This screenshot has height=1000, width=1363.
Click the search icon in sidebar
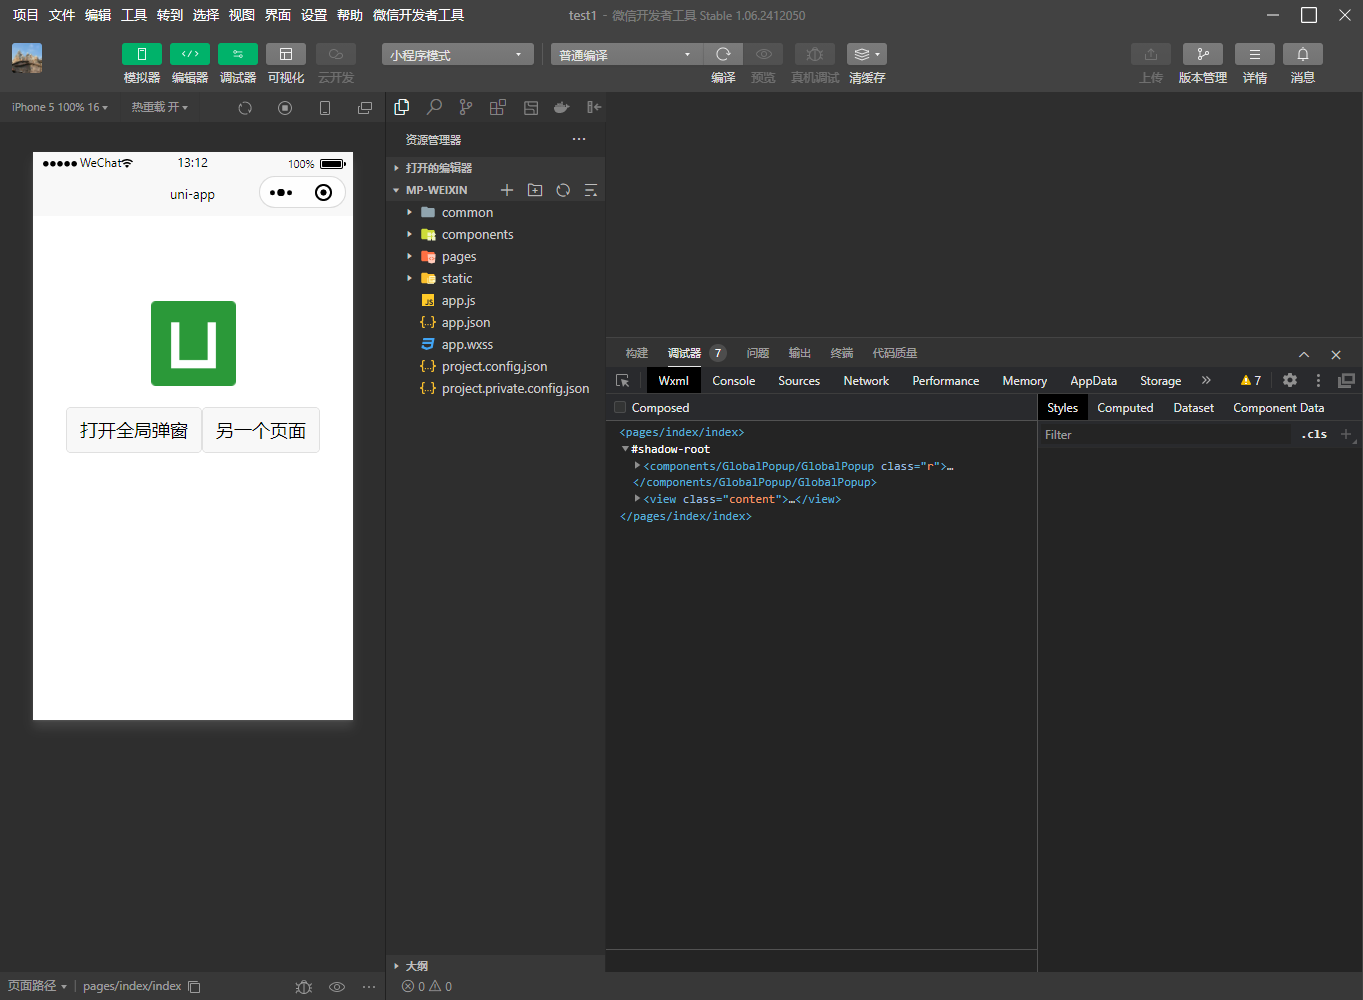(434, 107)
